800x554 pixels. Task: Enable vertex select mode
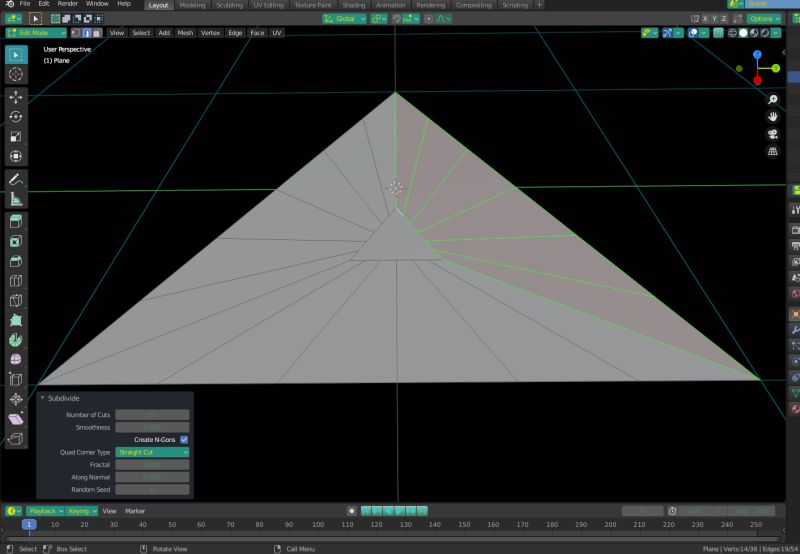76,33
